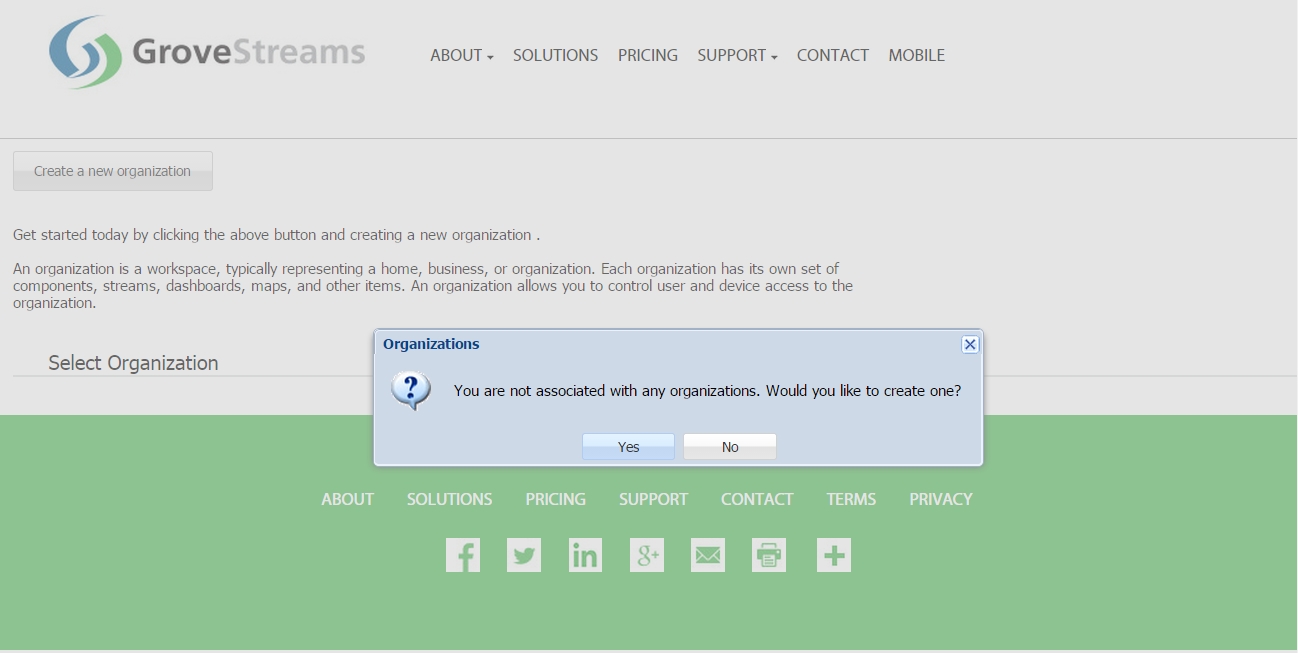Click the Twitter bird icon
Image resolution: width=1298 pixels, height=653 pixels.
(524, 555)
